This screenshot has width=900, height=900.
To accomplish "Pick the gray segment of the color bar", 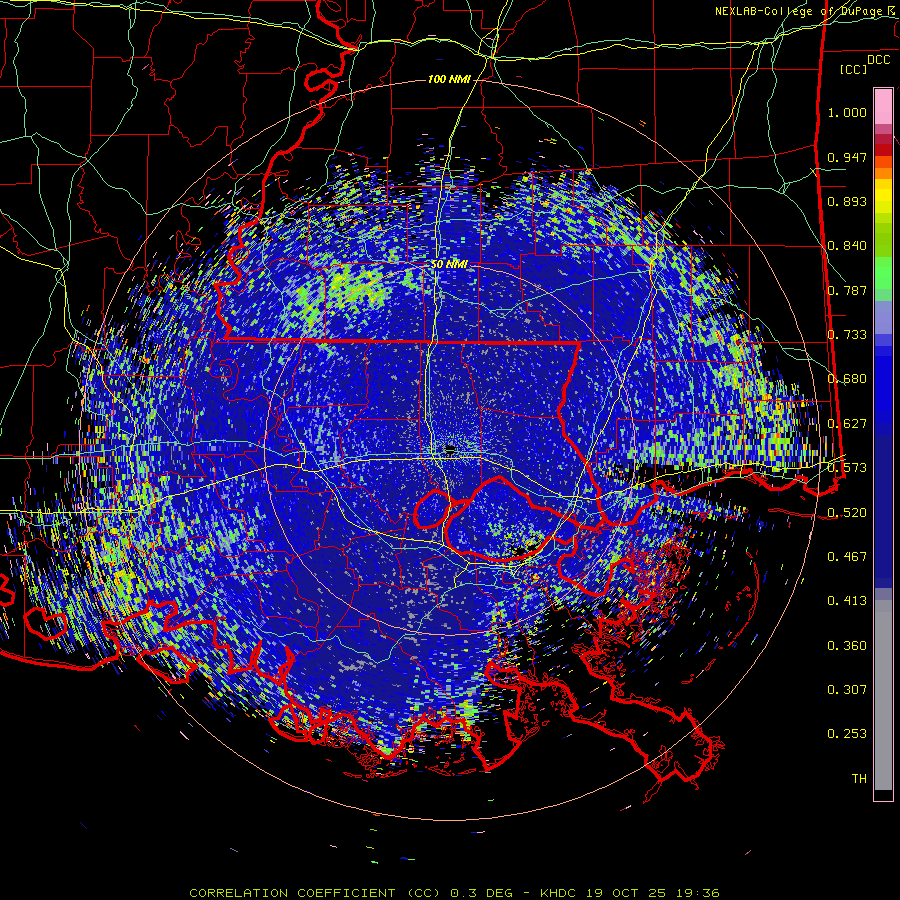I will (x=883, y=695).
